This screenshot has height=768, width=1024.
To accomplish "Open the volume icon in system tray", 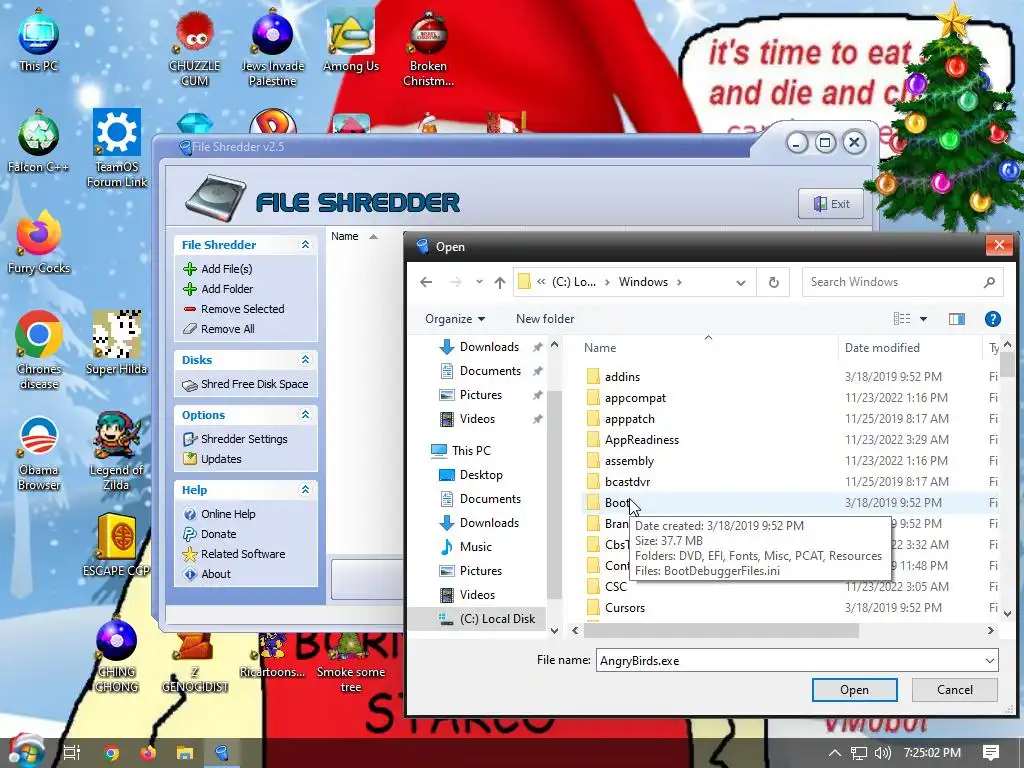I will (882, 753).
